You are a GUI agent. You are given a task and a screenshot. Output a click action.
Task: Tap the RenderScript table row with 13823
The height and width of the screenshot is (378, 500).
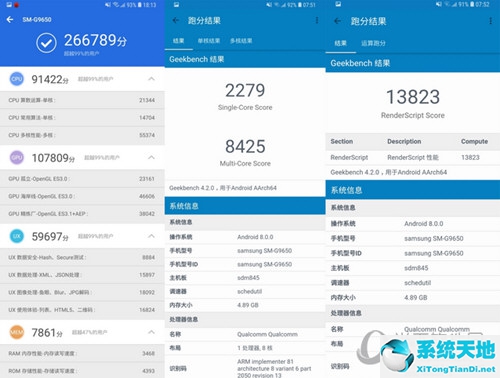pyautogui.click(x=413, y=158)
